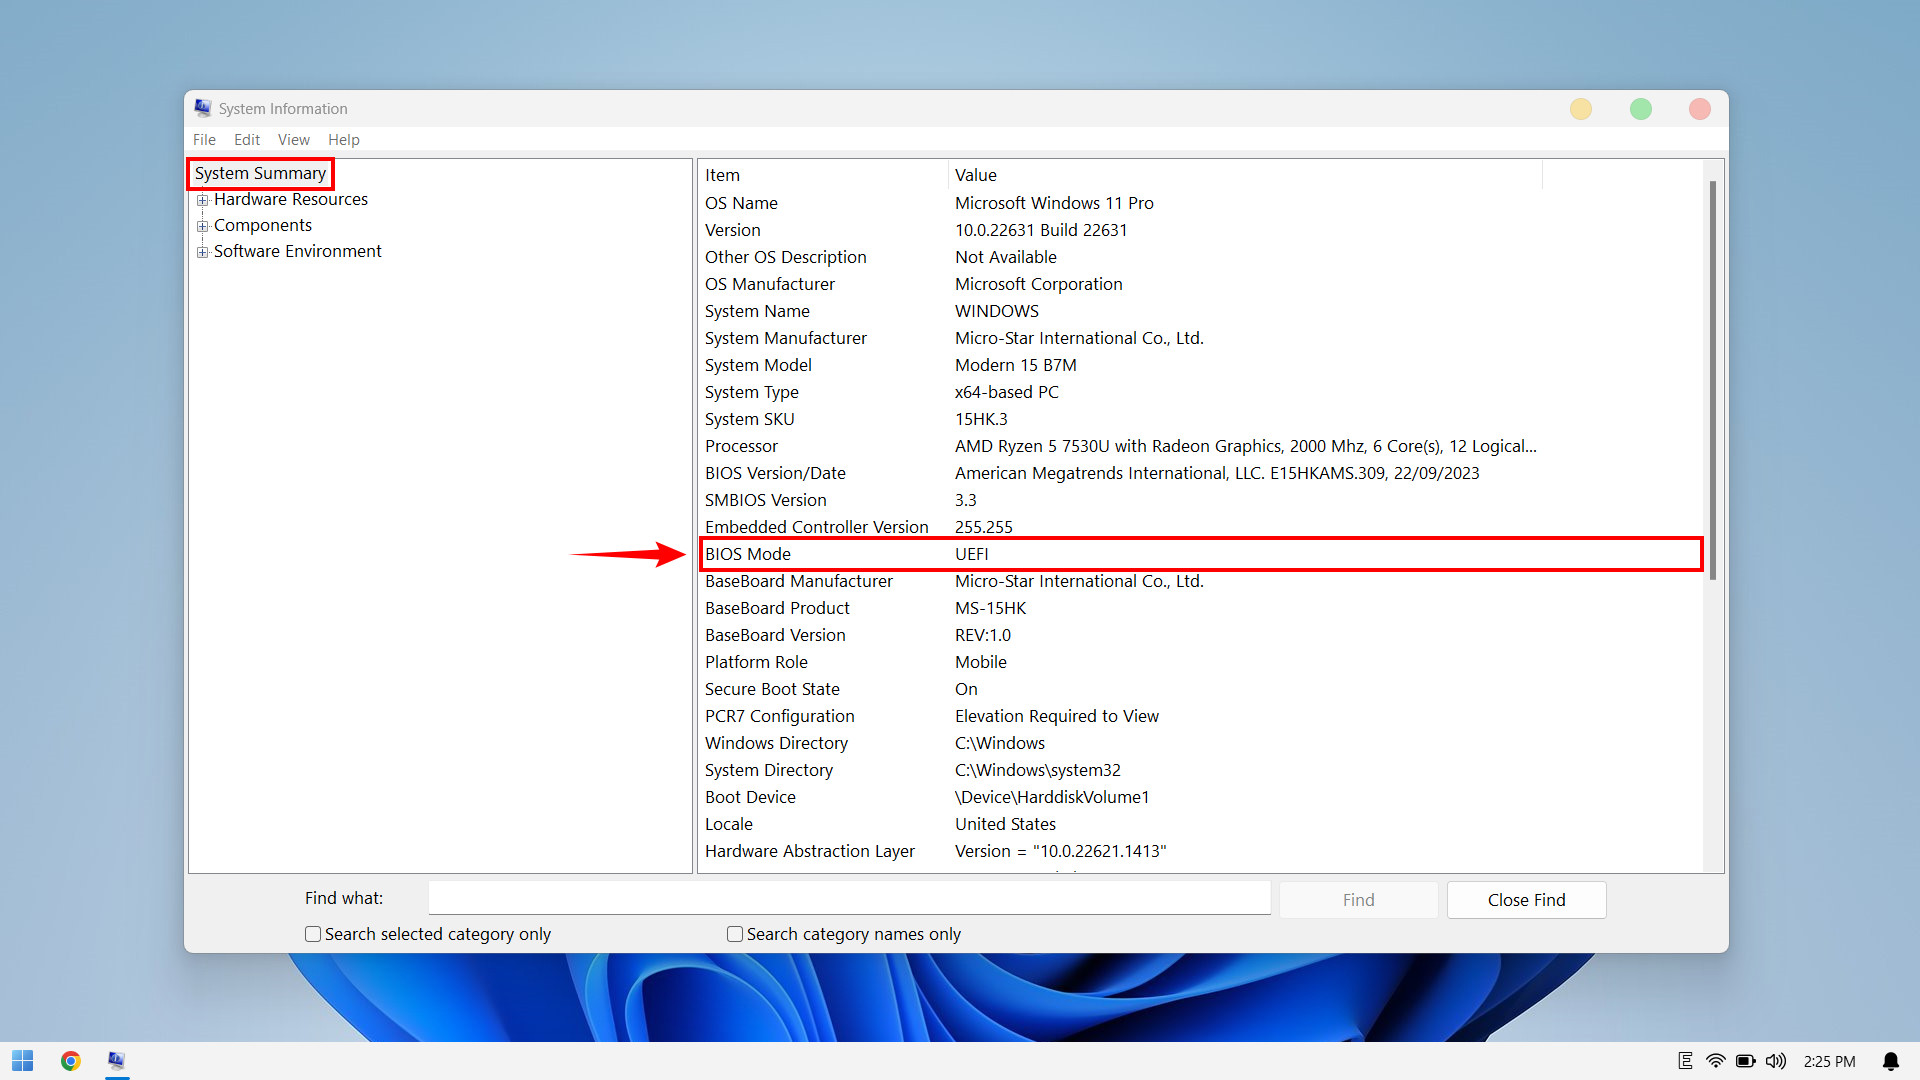Select the Components category

(x=263, y=226)
